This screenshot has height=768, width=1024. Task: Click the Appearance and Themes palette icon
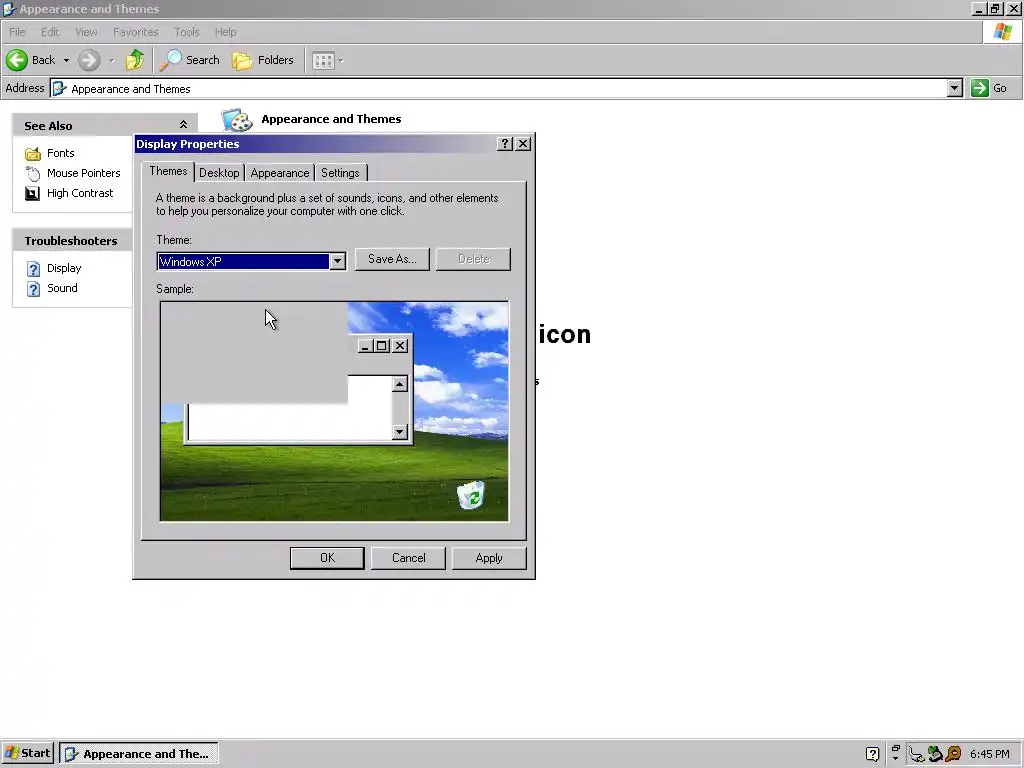coord(236,120)
